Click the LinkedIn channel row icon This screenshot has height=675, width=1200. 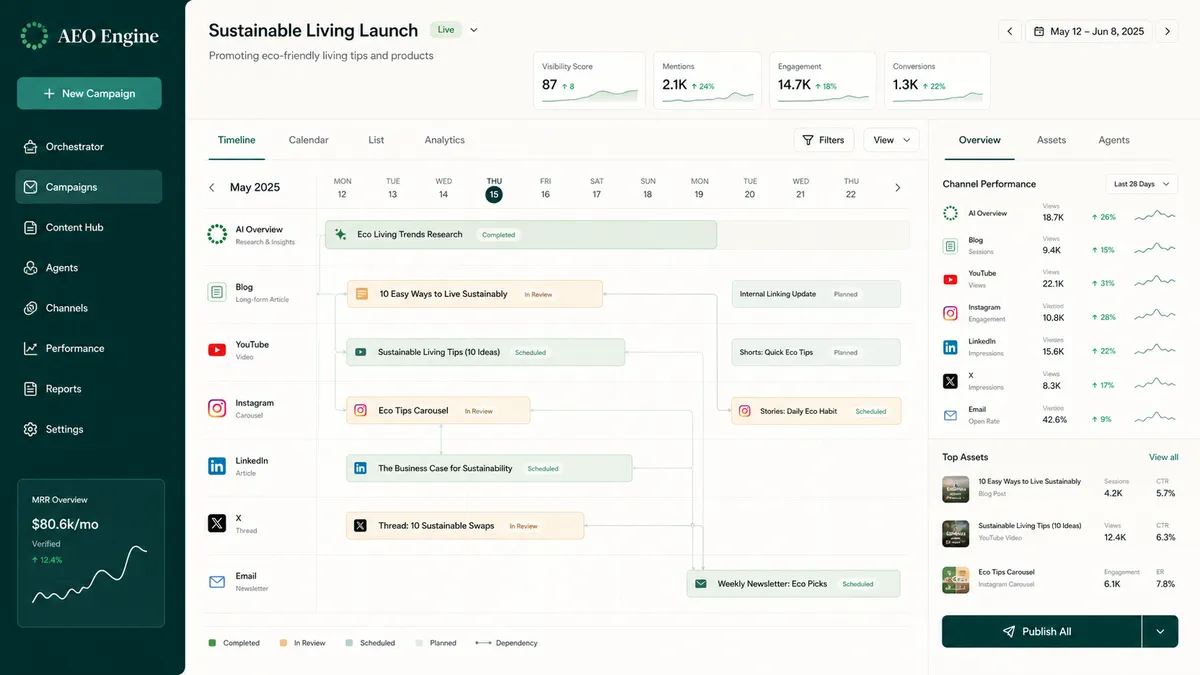tap(217, 466)
